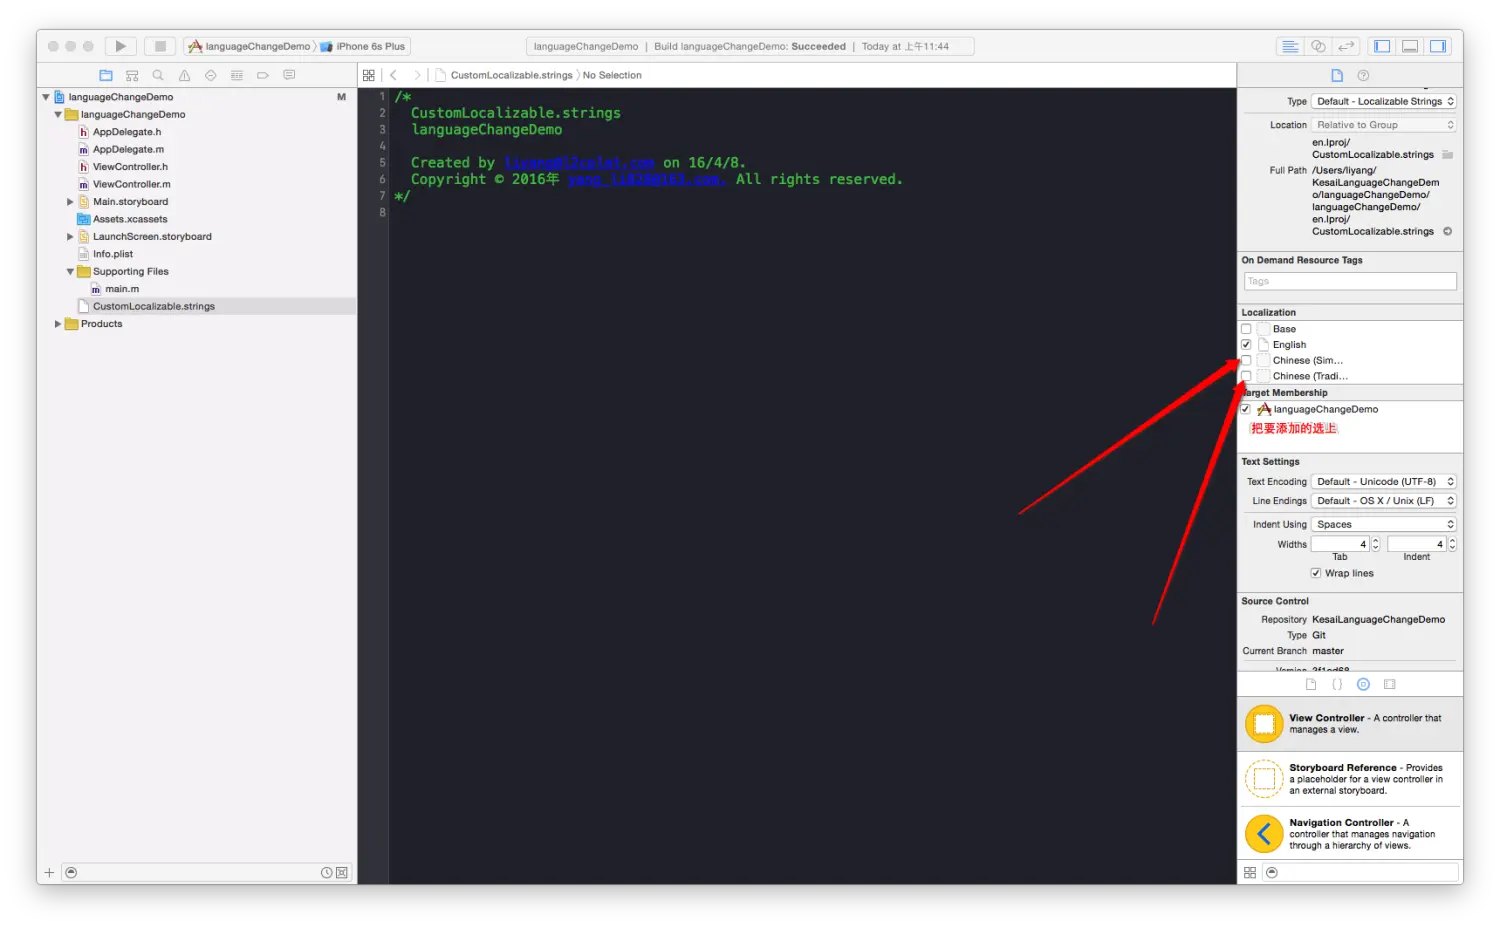Click object library filter field
The image size is (1500, 928).
[1360, 873]
